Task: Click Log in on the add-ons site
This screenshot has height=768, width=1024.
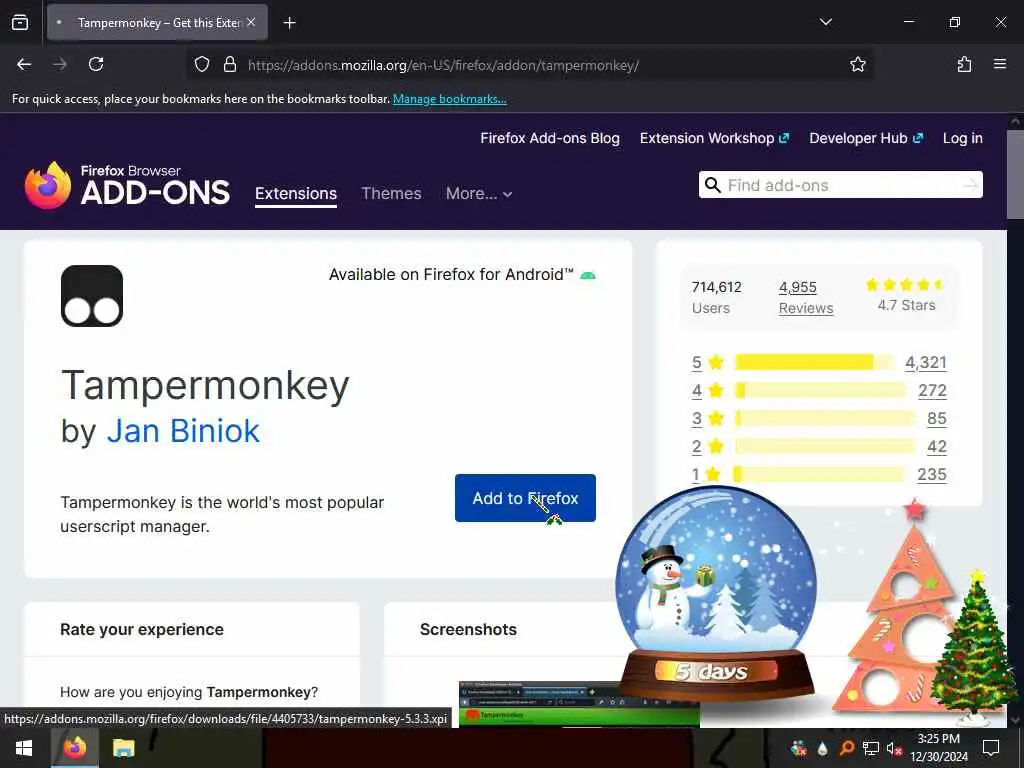Action: [963, 138]
